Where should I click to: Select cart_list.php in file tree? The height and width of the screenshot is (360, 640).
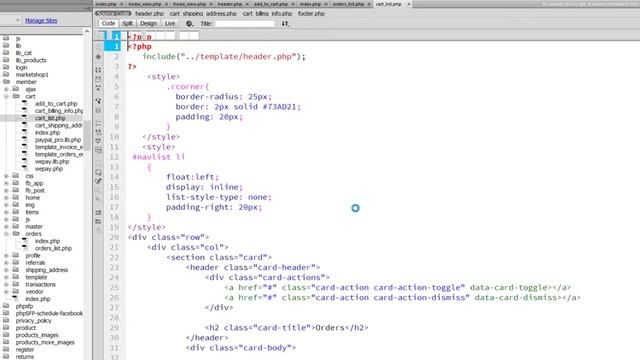click(x=50, y=118)
